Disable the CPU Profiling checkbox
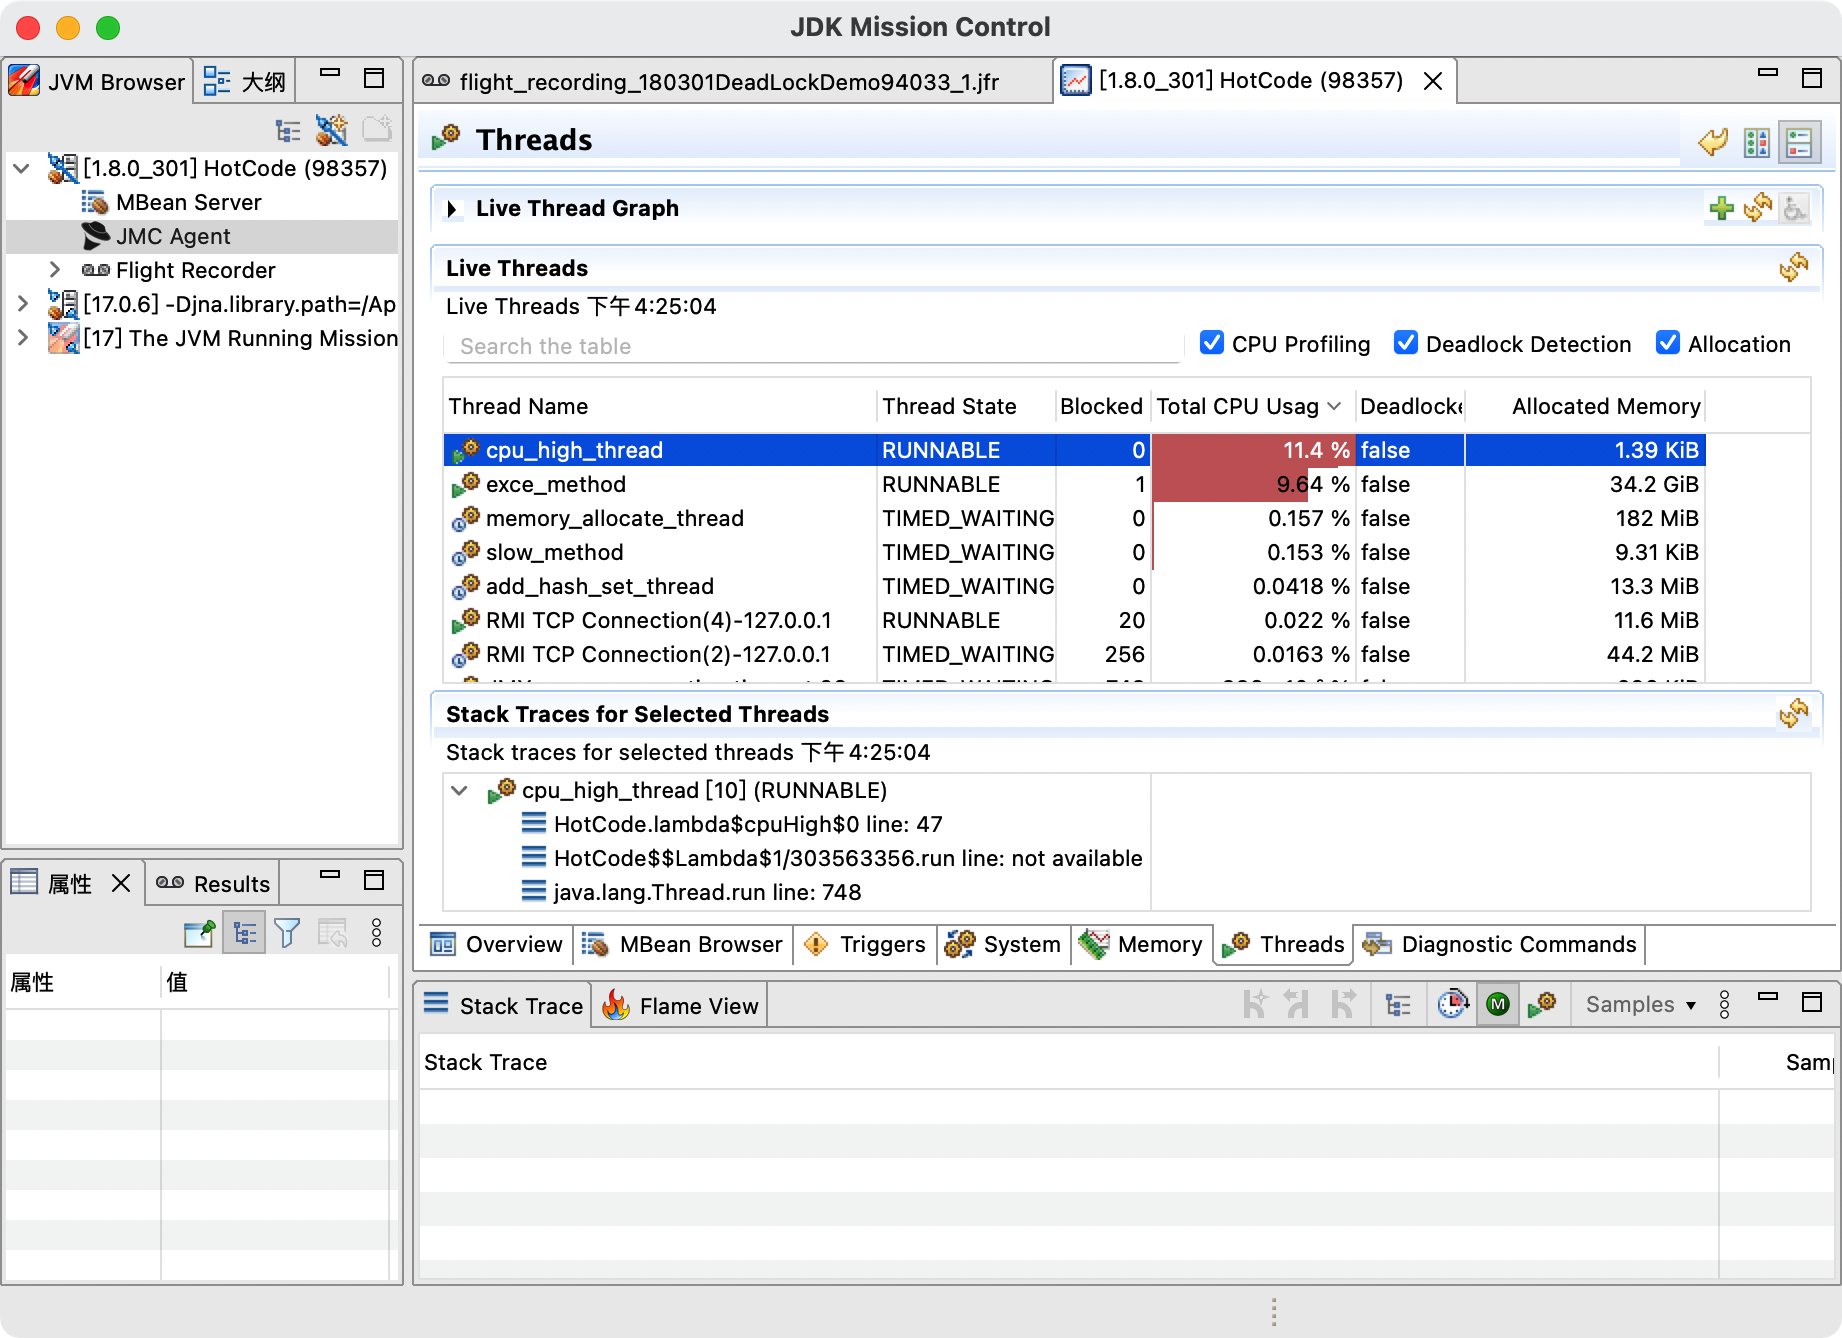The height and width of the screenshot is (1338, 1842). pyautogui.click(x=1212, y=343)
